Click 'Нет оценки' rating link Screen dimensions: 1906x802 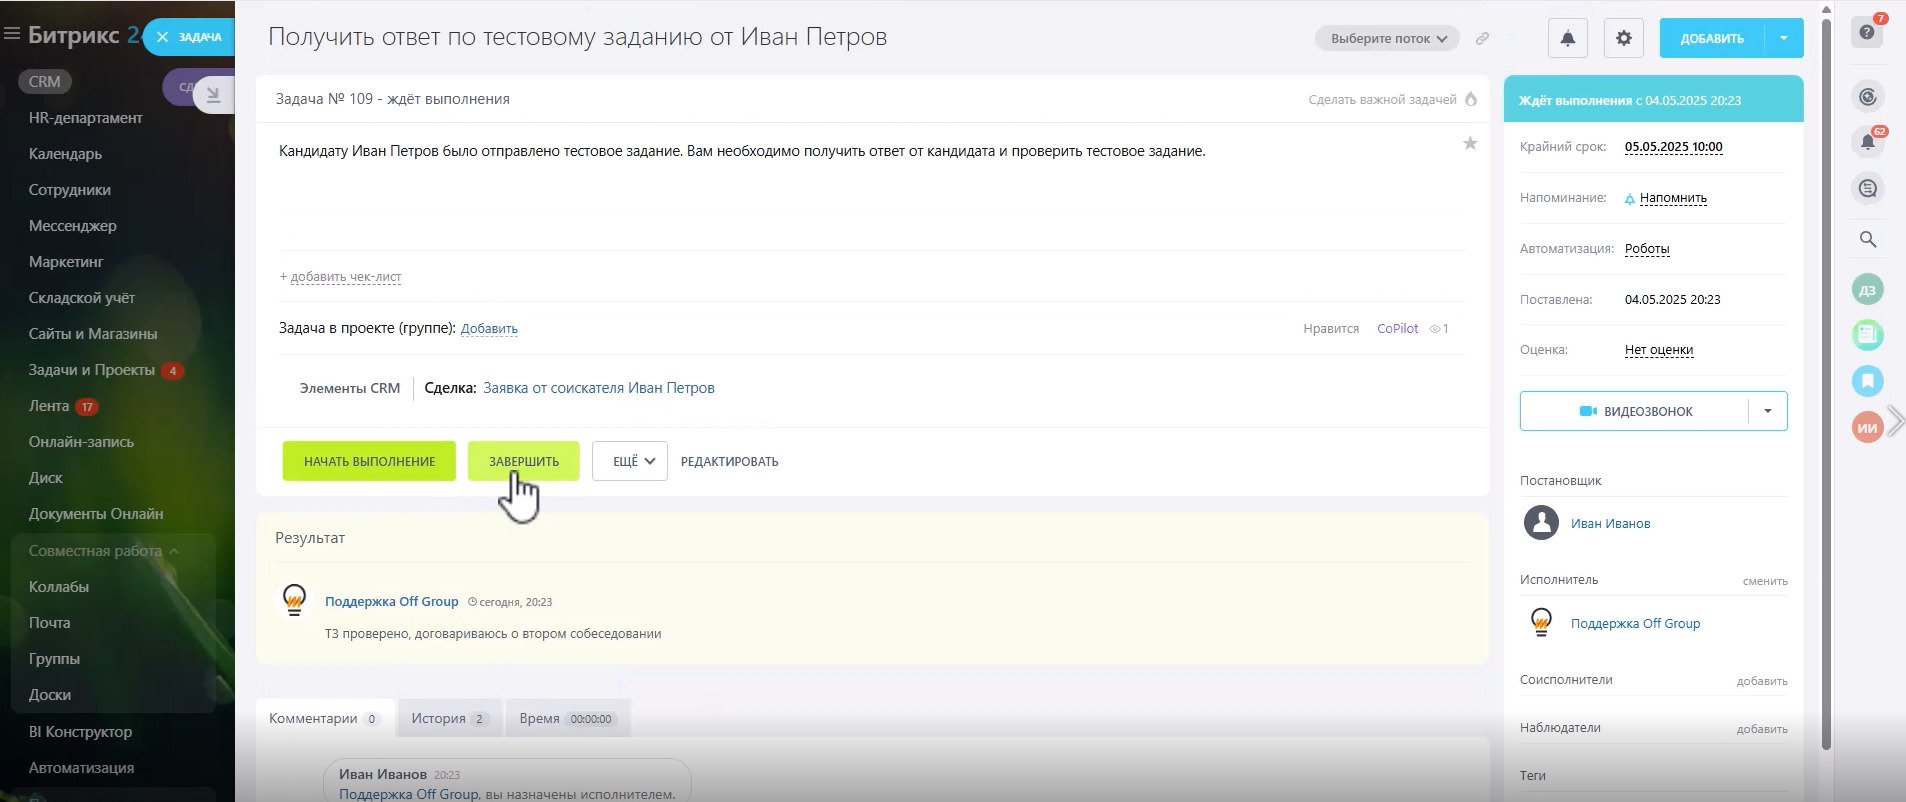click(x=1659, y=350)
